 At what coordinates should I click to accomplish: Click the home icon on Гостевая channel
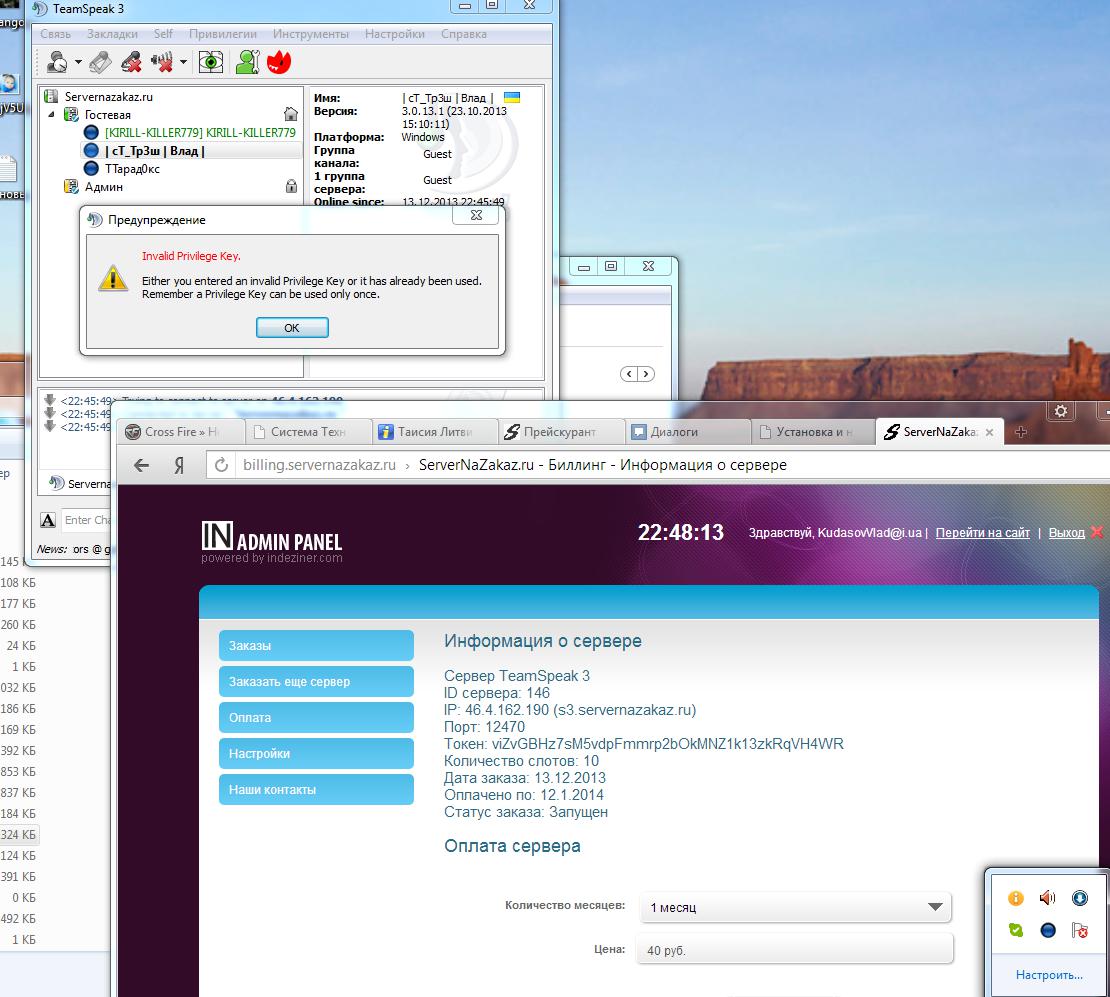pos(291,114)
